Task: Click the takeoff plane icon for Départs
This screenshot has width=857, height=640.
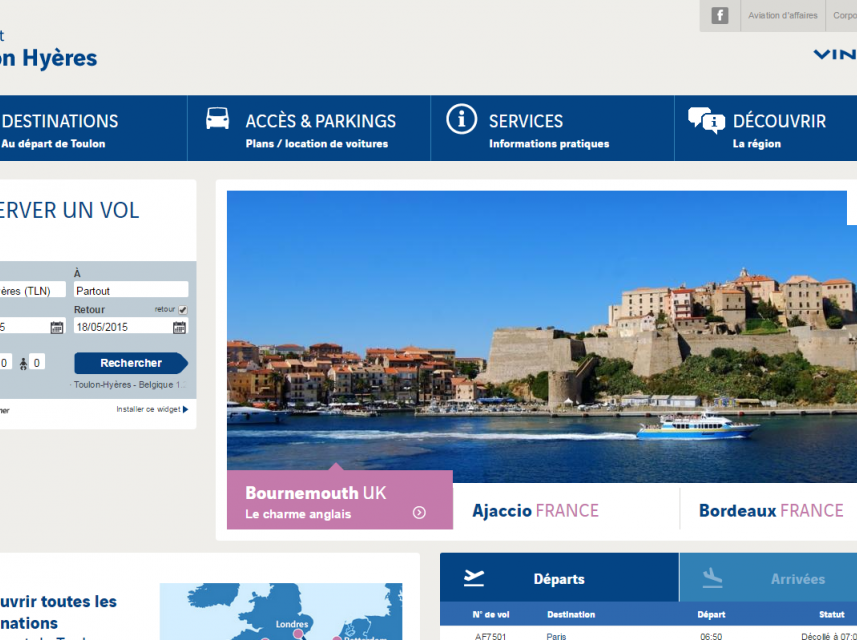Action: (474, 578)
